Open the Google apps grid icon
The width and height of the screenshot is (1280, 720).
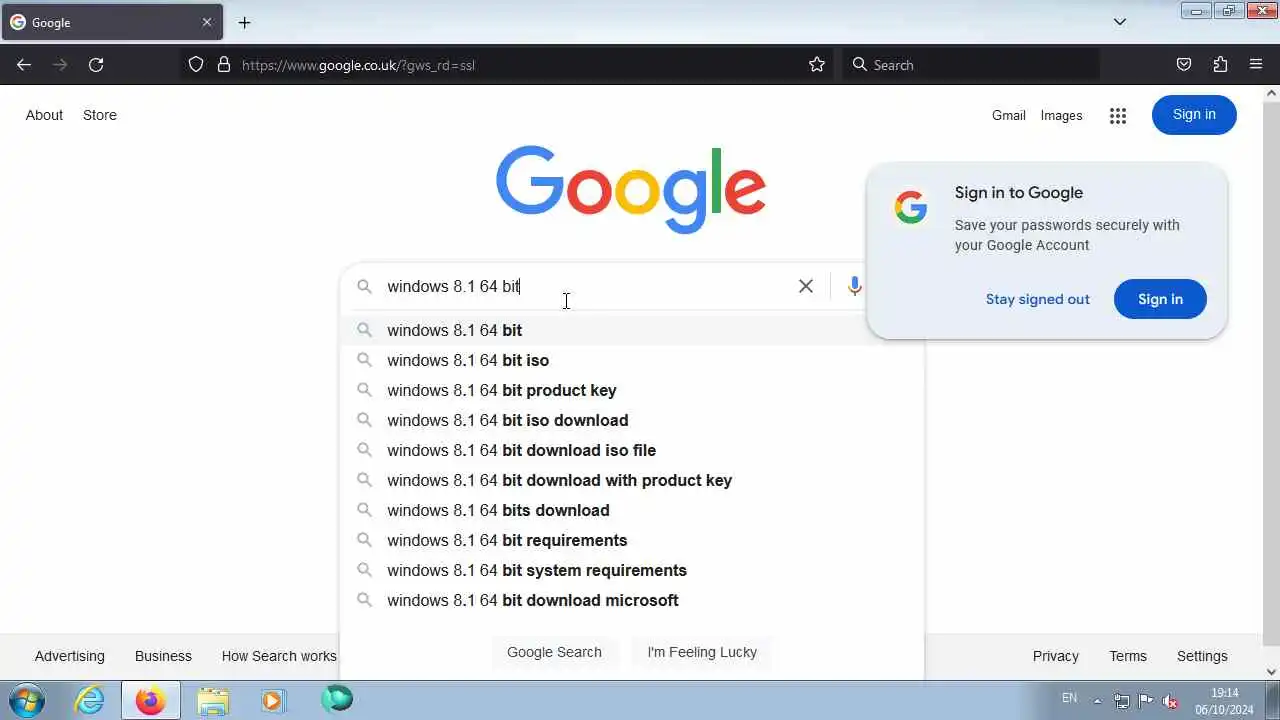pos(1118,116)
